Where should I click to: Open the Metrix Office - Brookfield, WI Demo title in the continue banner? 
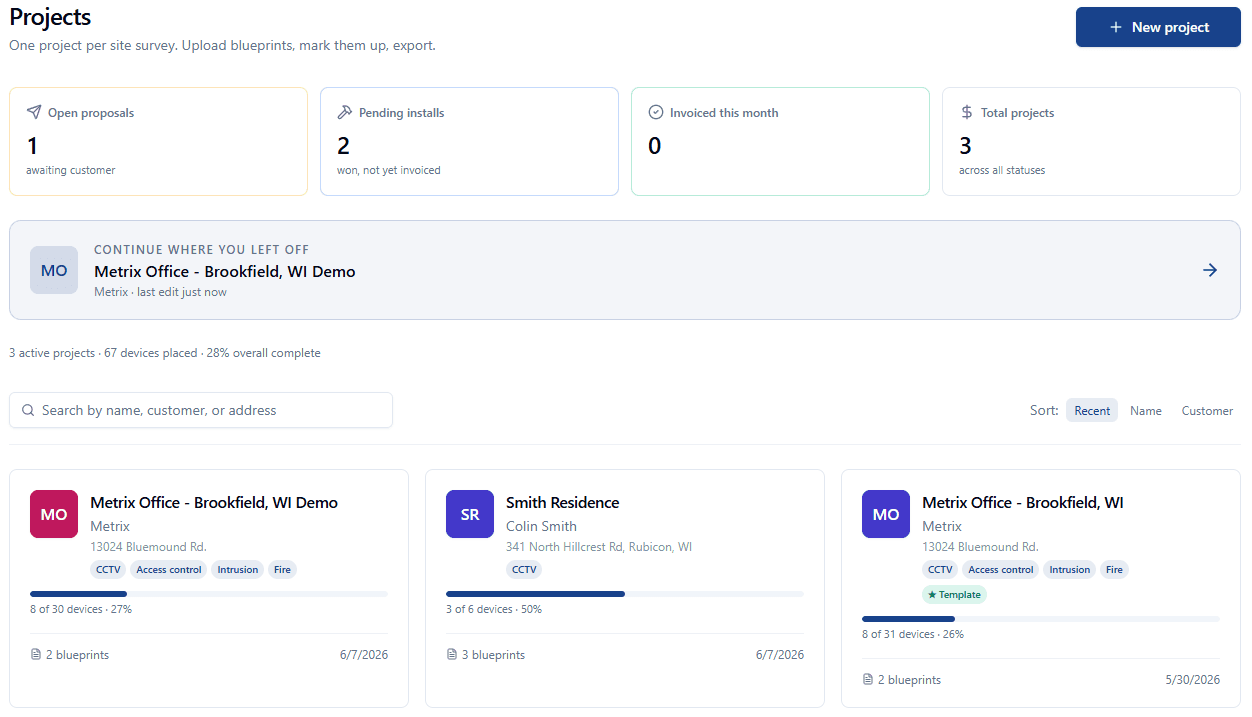(x=225, y=271)
